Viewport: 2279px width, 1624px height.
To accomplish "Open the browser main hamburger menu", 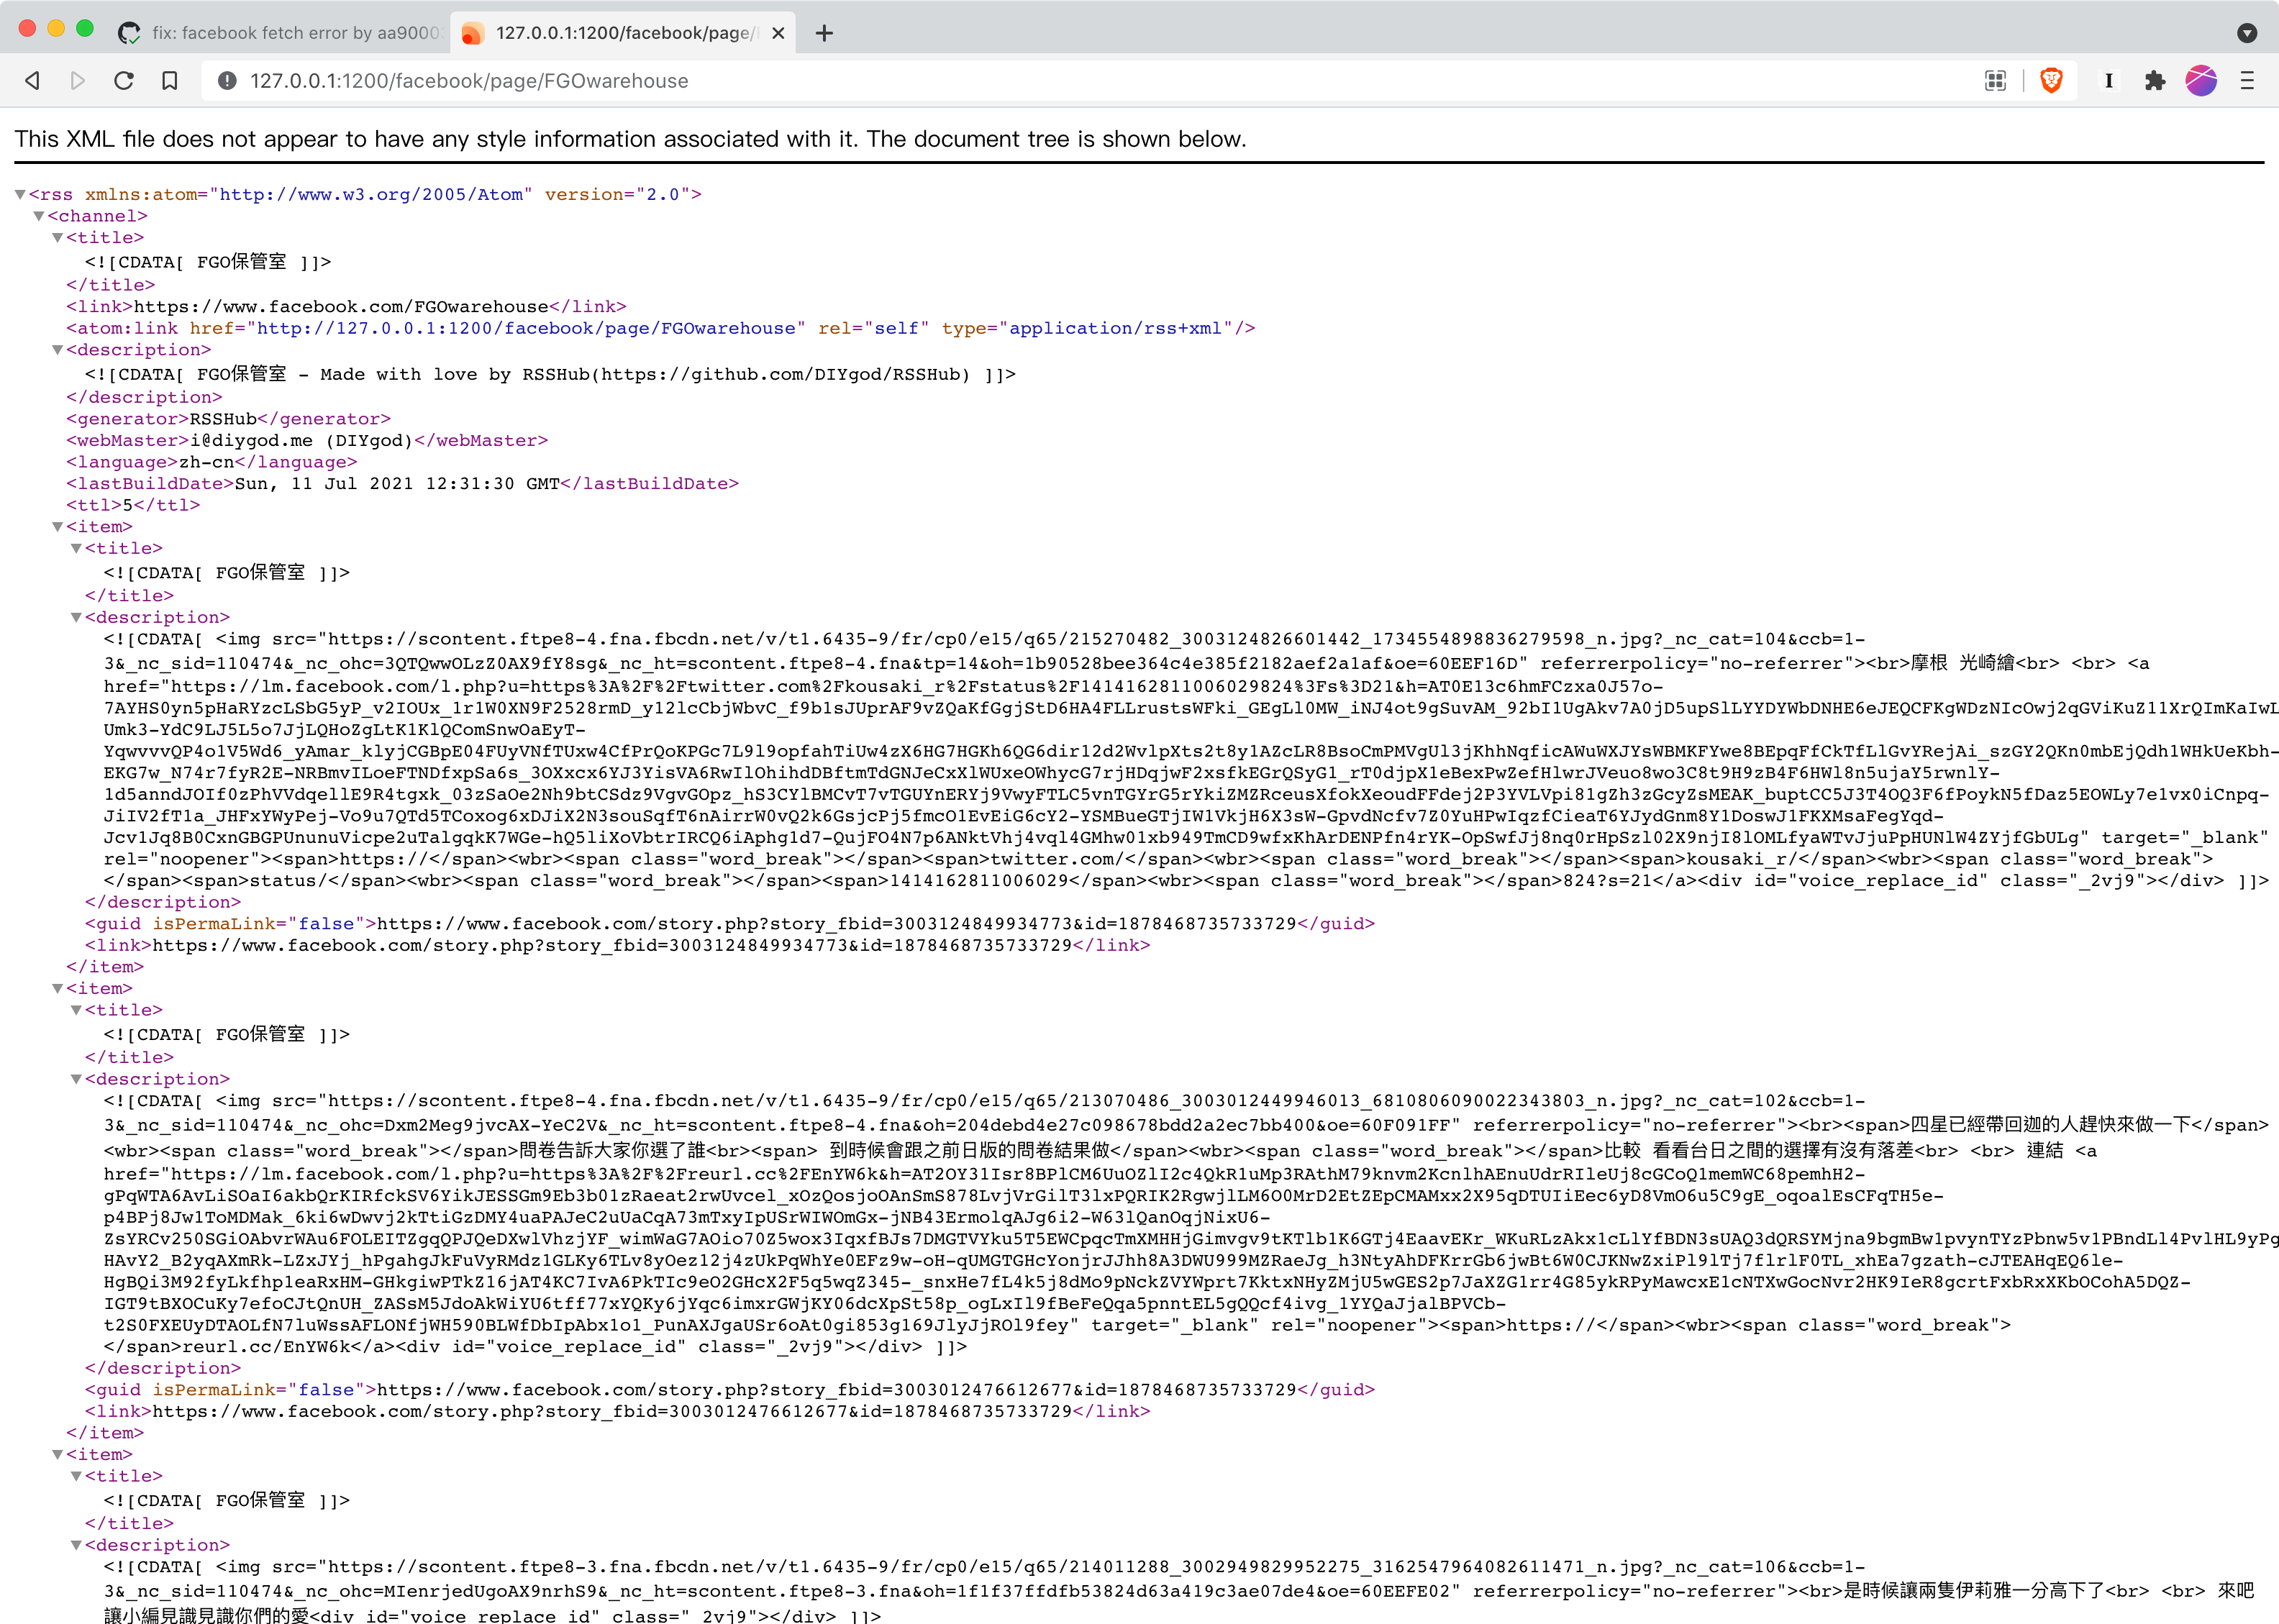I will (2247, 81).
